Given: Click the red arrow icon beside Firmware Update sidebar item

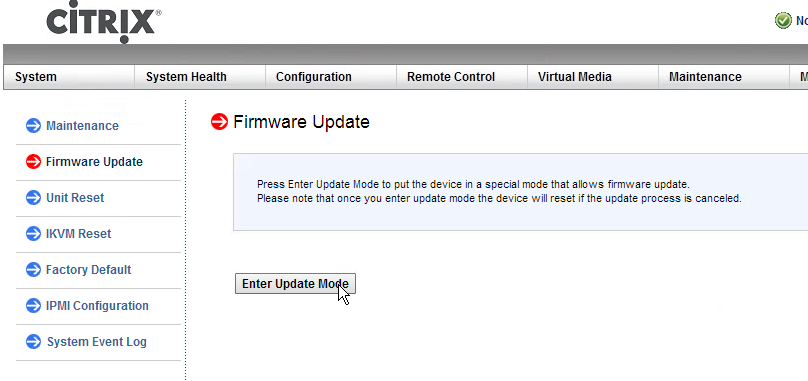Looking at the screenshot, I should [x=33, y=162].
